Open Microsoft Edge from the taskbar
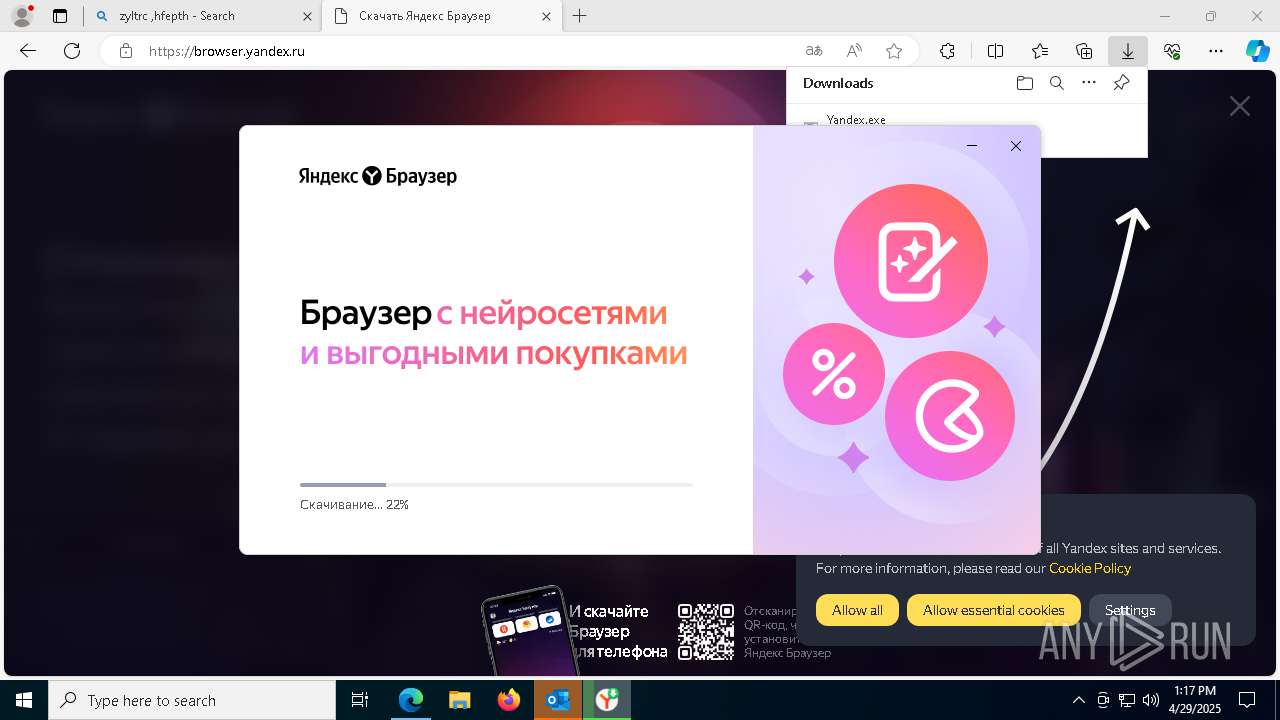 tap(411, 700)
